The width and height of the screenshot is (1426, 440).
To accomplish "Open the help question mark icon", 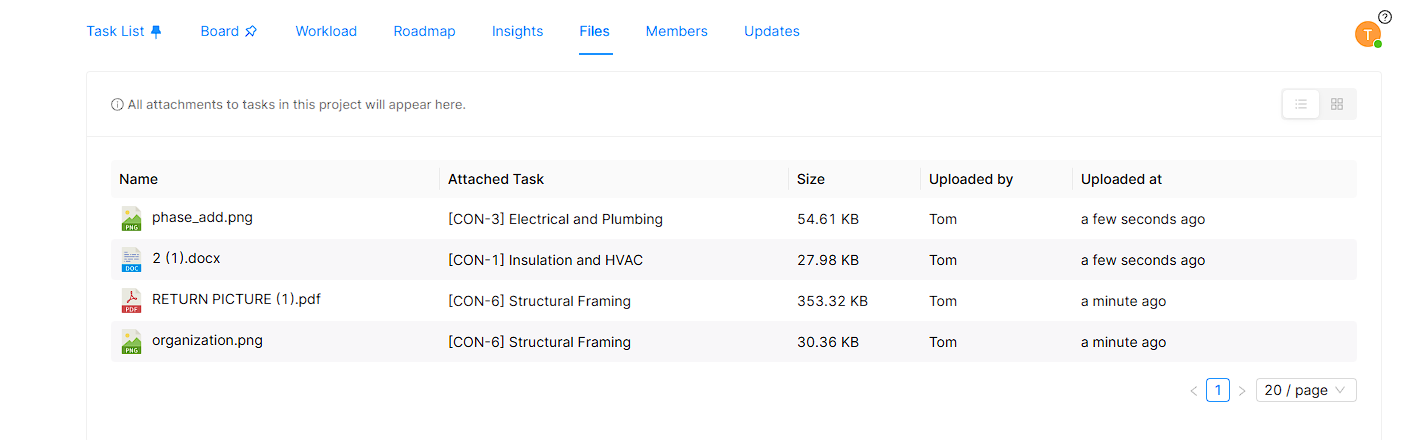I will tap(1385, 17).
